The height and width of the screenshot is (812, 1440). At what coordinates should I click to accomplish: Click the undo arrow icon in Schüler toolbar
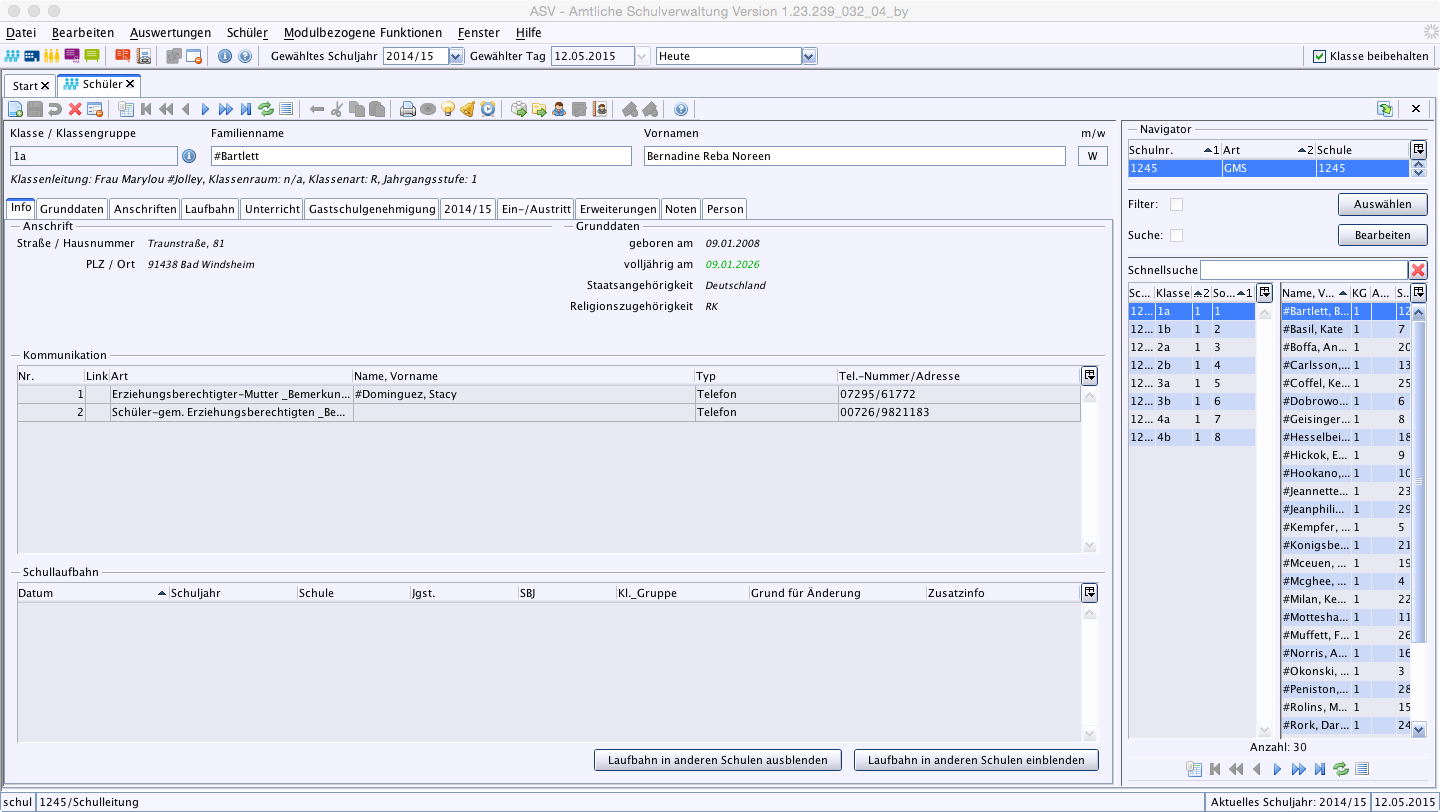[x=54, y=109]
